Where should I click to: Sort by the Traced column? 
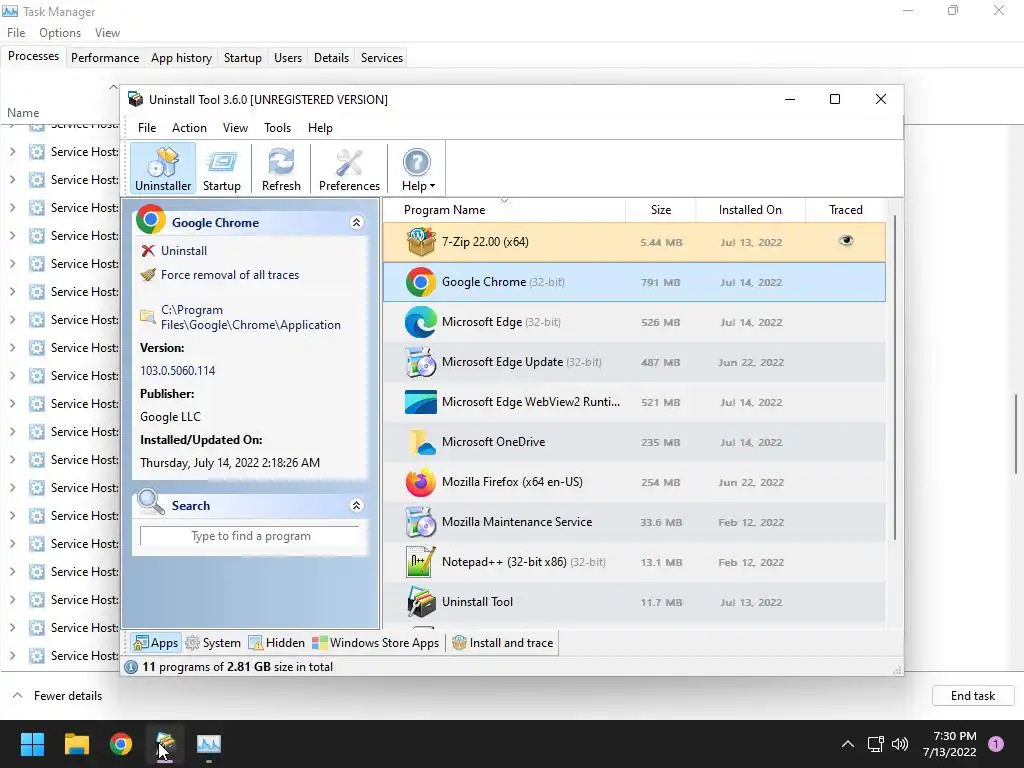click(846, 210)
